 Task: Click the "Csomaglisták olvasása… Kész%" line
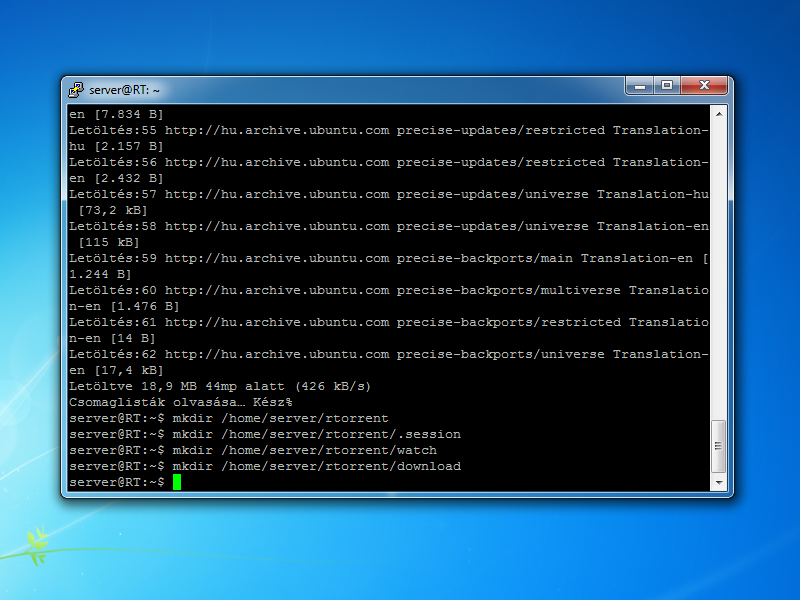click(x=180, y=402)
